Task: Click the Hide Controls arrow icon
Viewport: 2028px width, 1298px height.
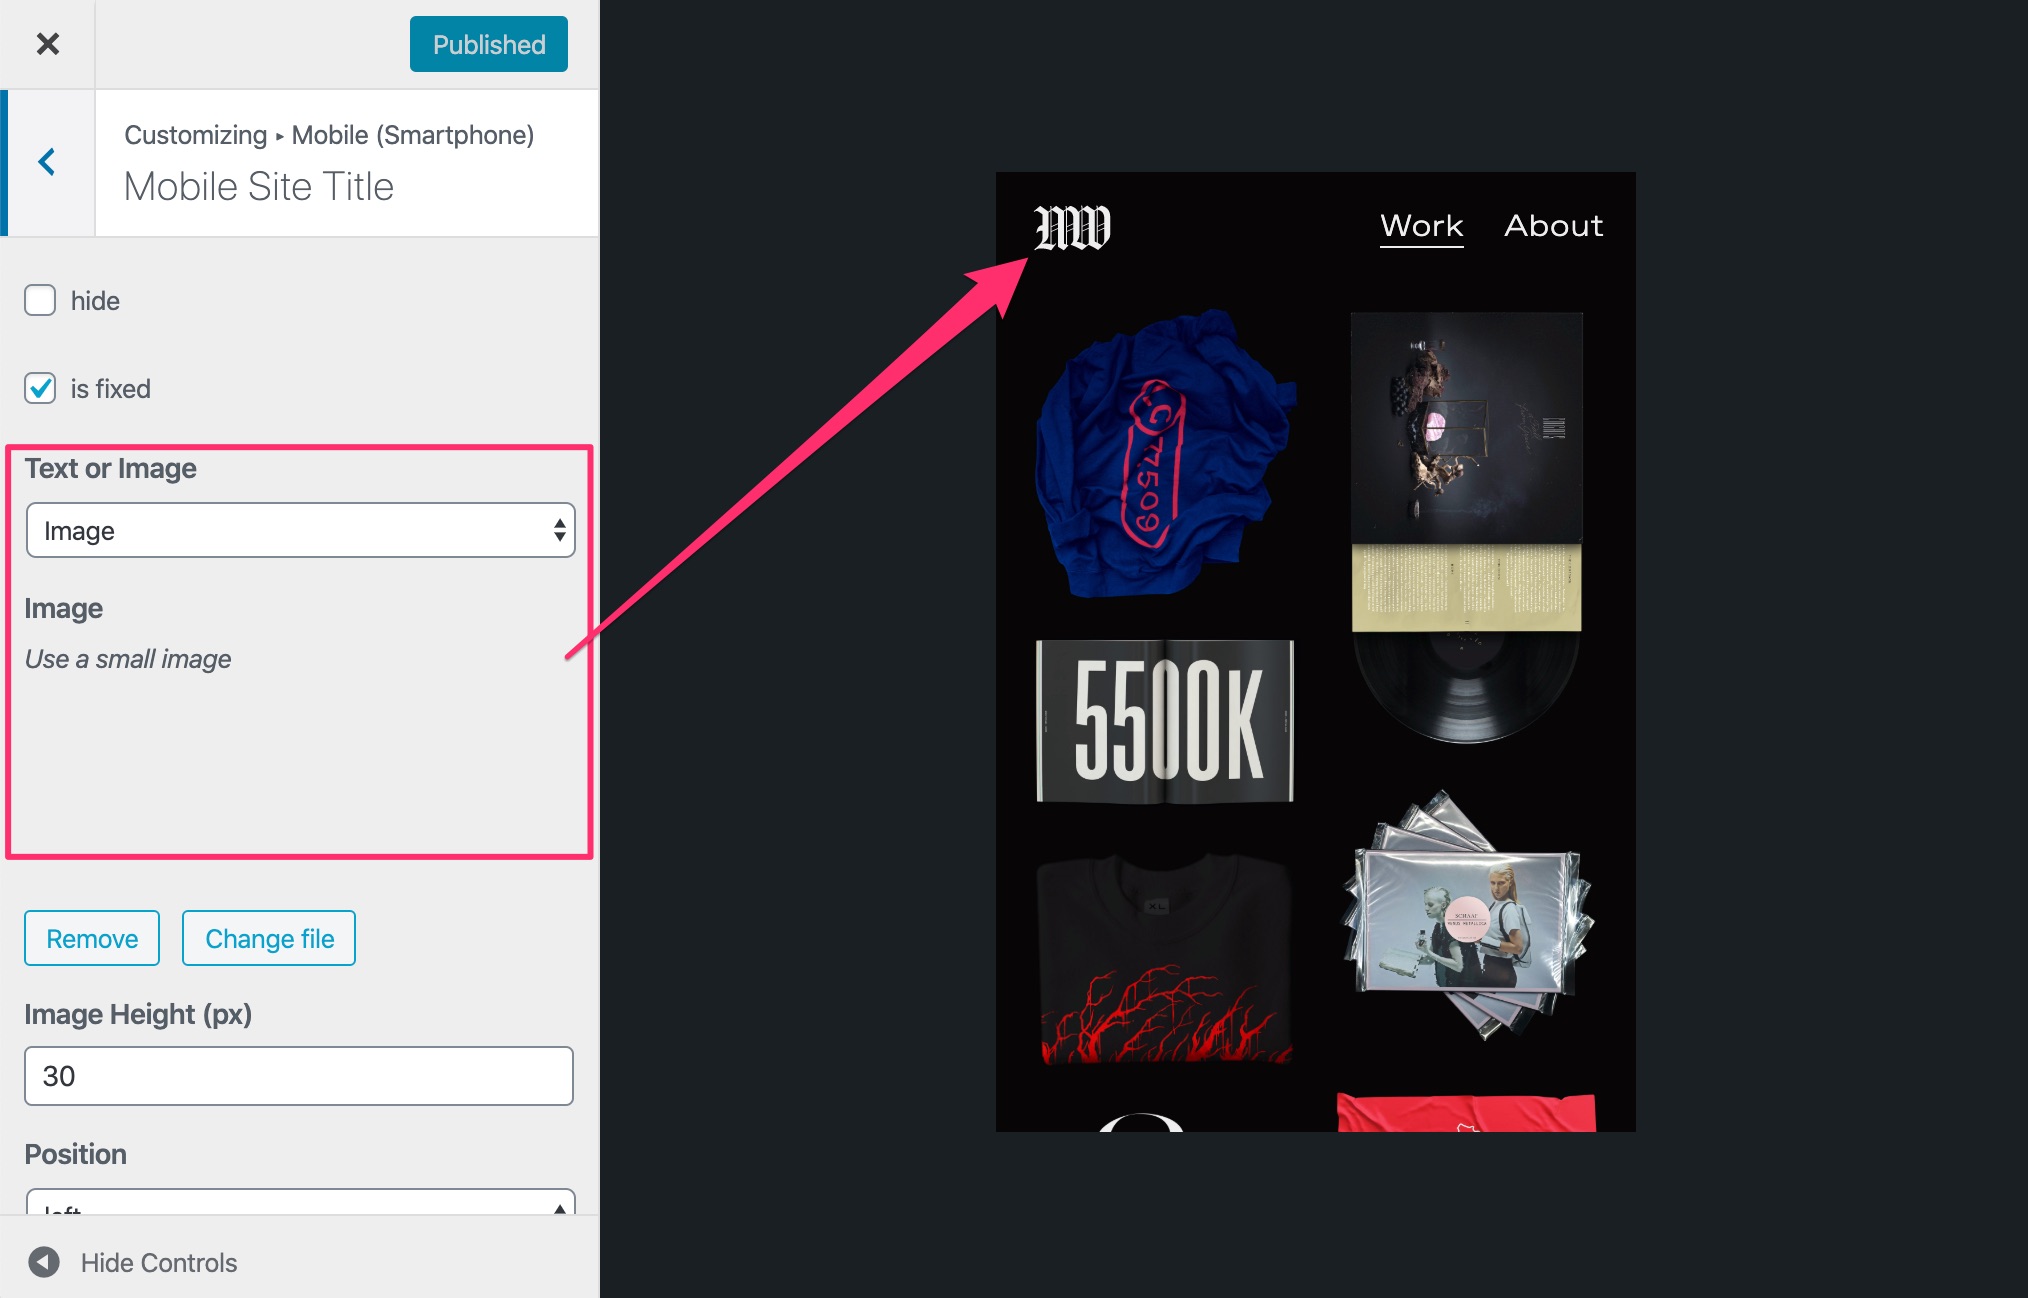Action: [x=44, y=1262]
